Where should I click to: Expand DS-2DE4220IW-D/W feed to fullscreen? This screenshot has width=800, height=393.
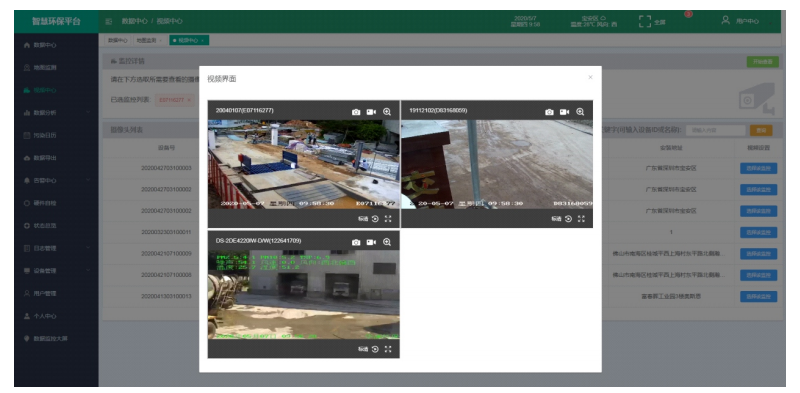click(388, 349)
